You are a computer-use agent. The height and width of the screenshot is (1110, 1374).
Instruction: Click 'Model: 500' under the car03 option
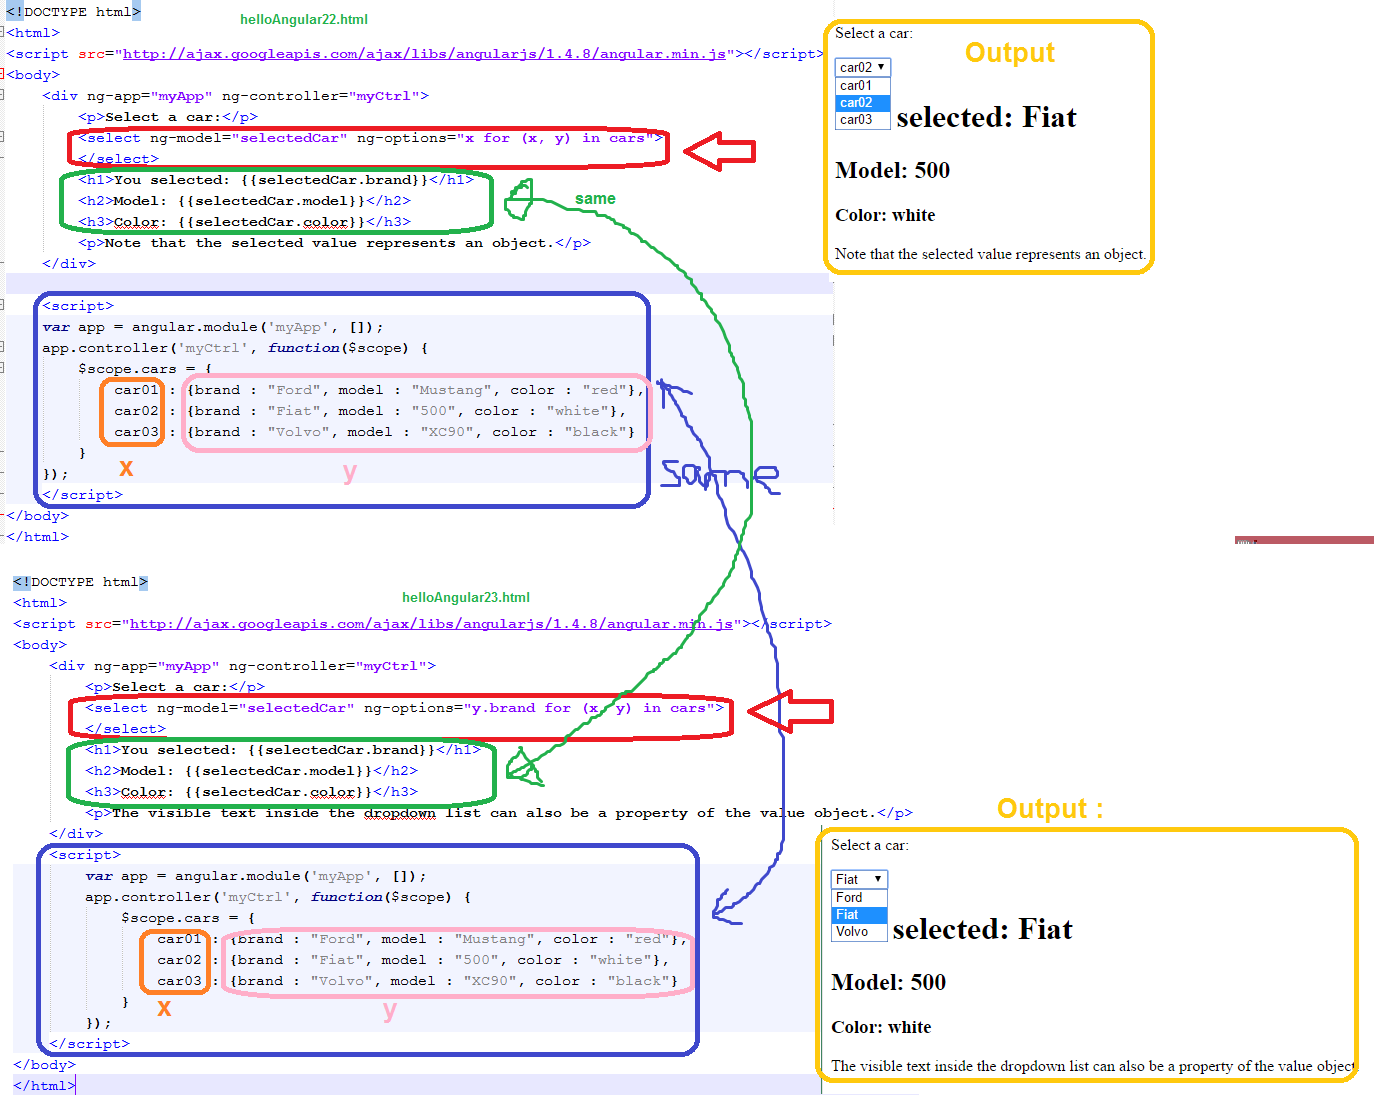[x=892, y=171]
